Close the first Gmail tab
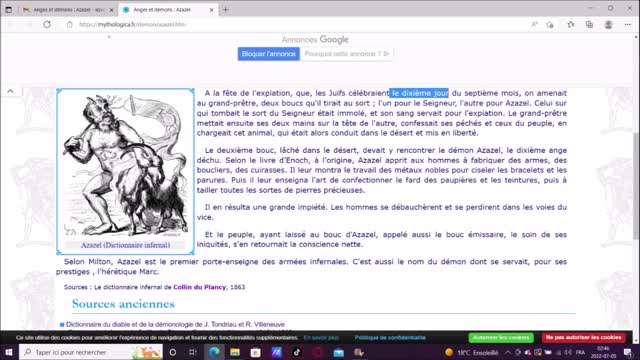Viewport: 640px width, 360px height. [x=111, y=9]
